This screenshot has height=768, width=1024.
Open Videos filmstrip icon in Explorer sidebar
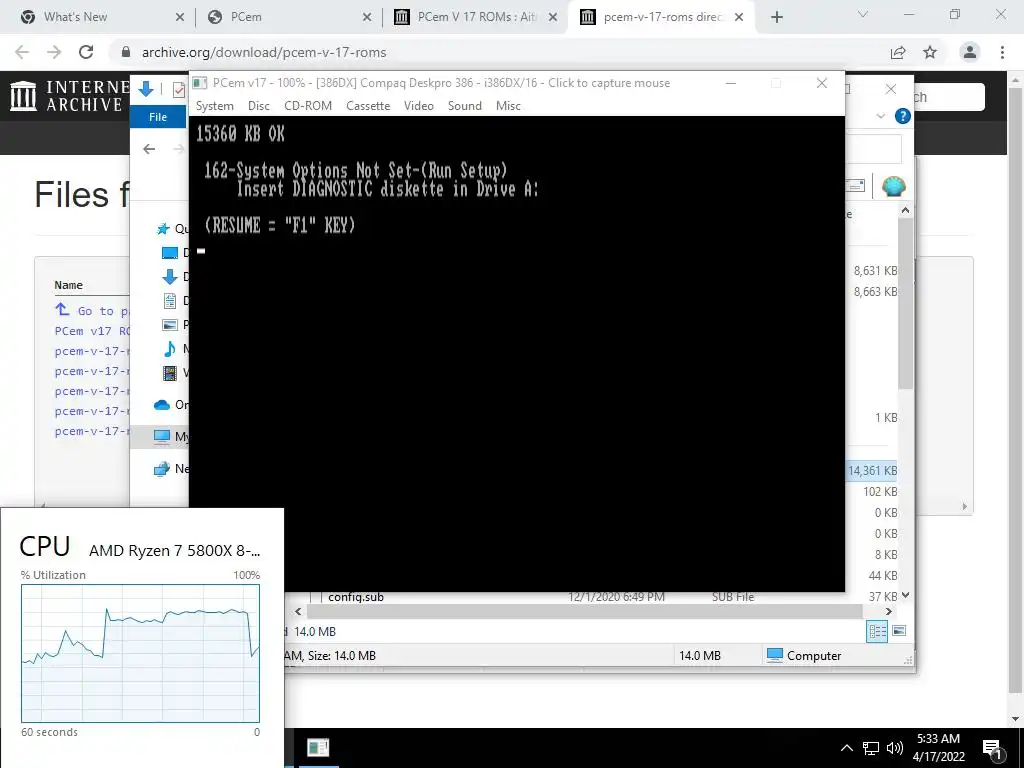170,373
